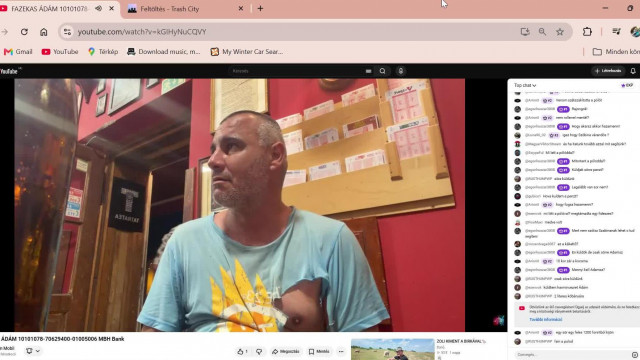Screen dimensions: 640x360
Task: Open the browser extensions puzzle icon
Action: click(587, 32)
